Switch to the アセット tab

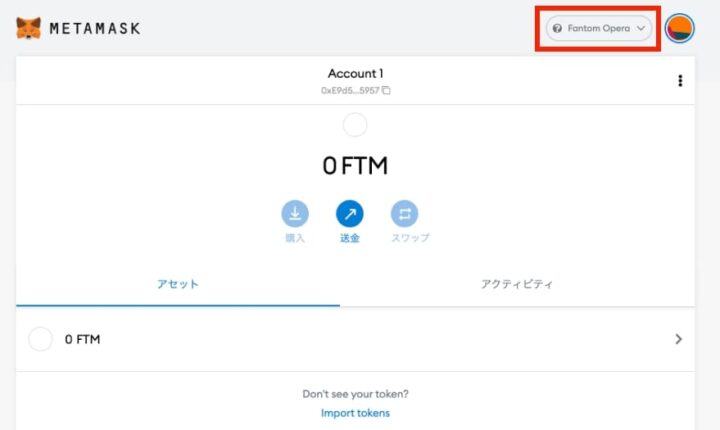pyautogui.click(x=178, y=284)
